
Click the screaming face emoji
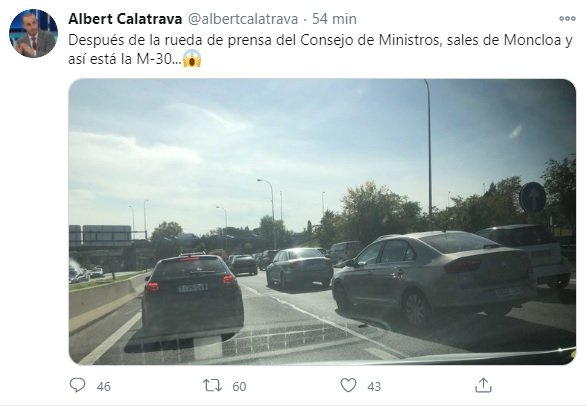192,58
